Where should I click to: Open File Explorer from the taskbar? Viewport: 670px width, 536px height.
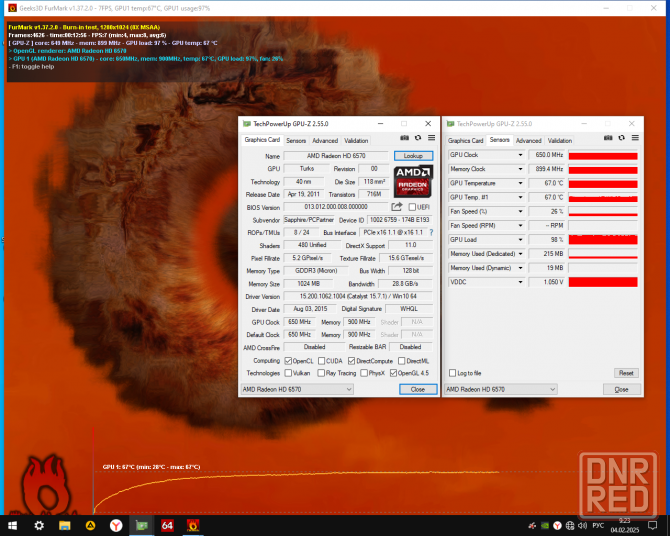pos(65,525)
